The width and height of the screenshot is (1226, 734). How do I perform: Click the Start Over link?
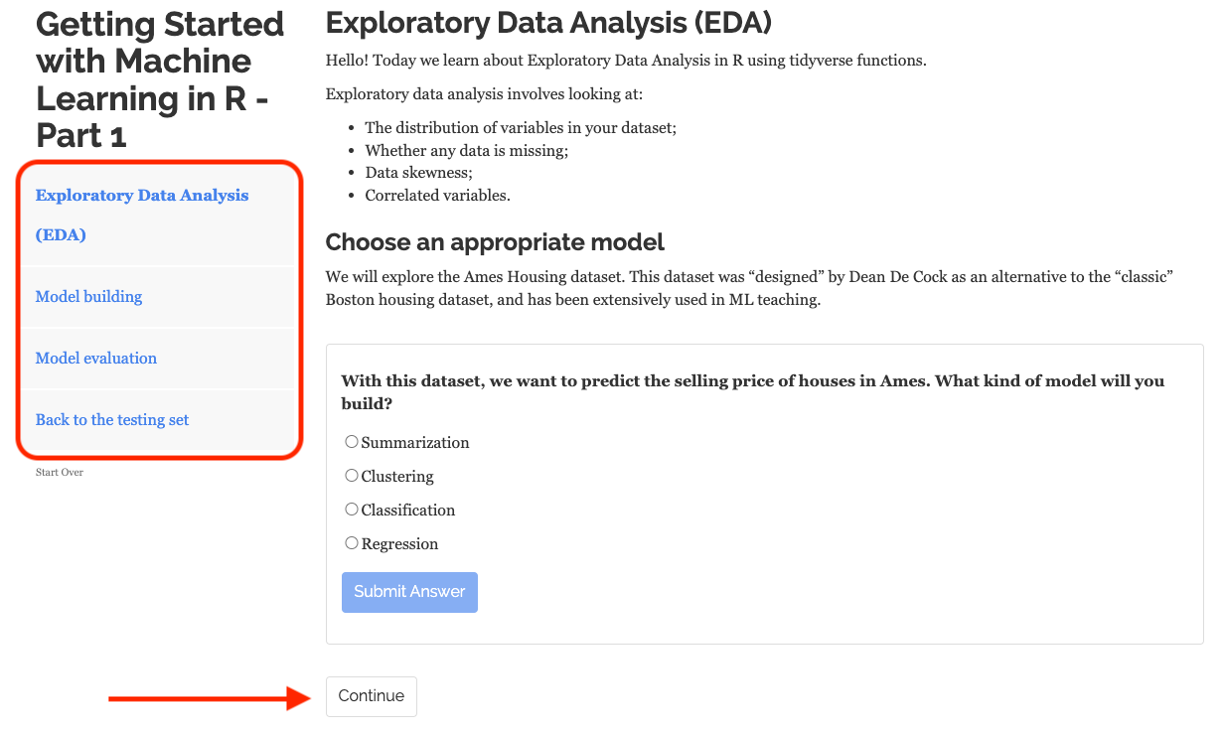coord(59,472)
